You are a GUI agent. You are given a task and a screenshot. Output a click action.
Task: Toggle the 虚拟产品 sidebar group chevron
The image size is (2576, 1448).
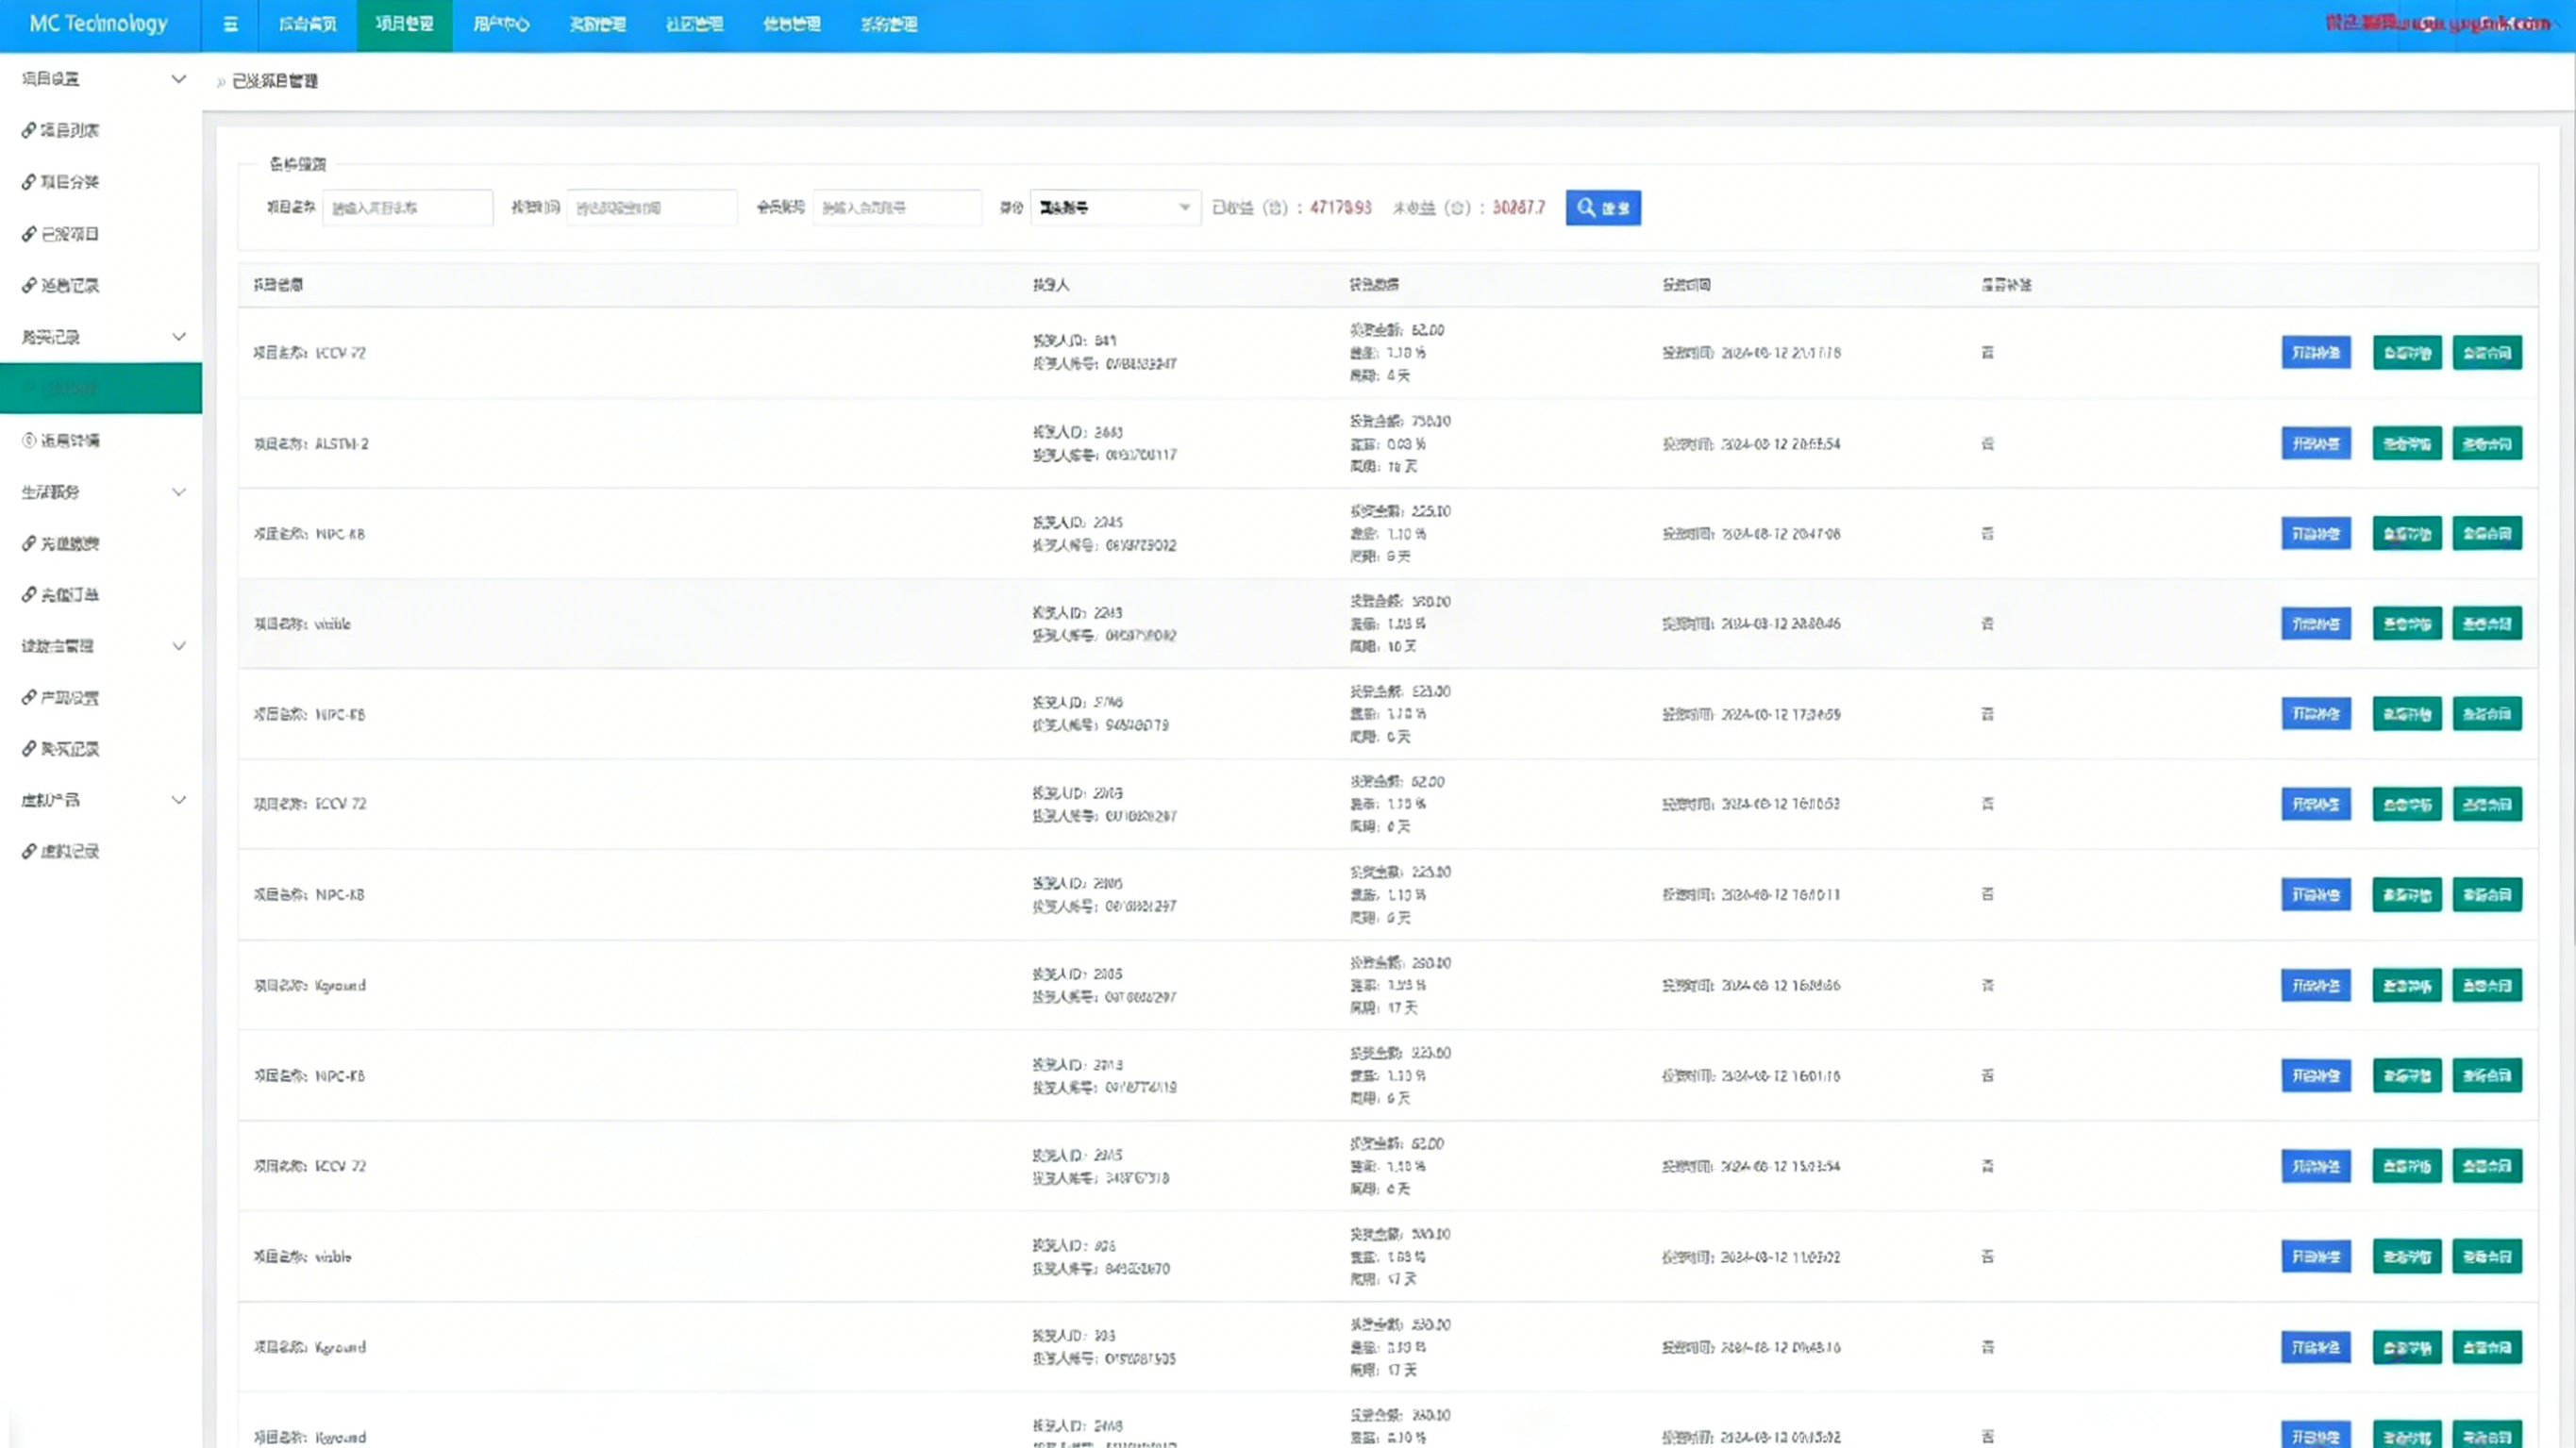click(178, 800)
